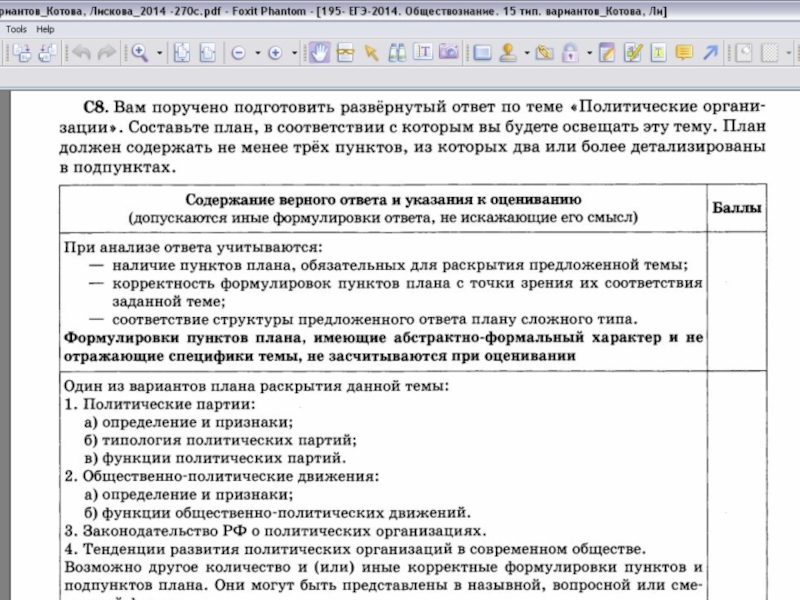Click plan item '2. Общественно-политические движения:'
800x600 pixels.
(x=222, y=477)
